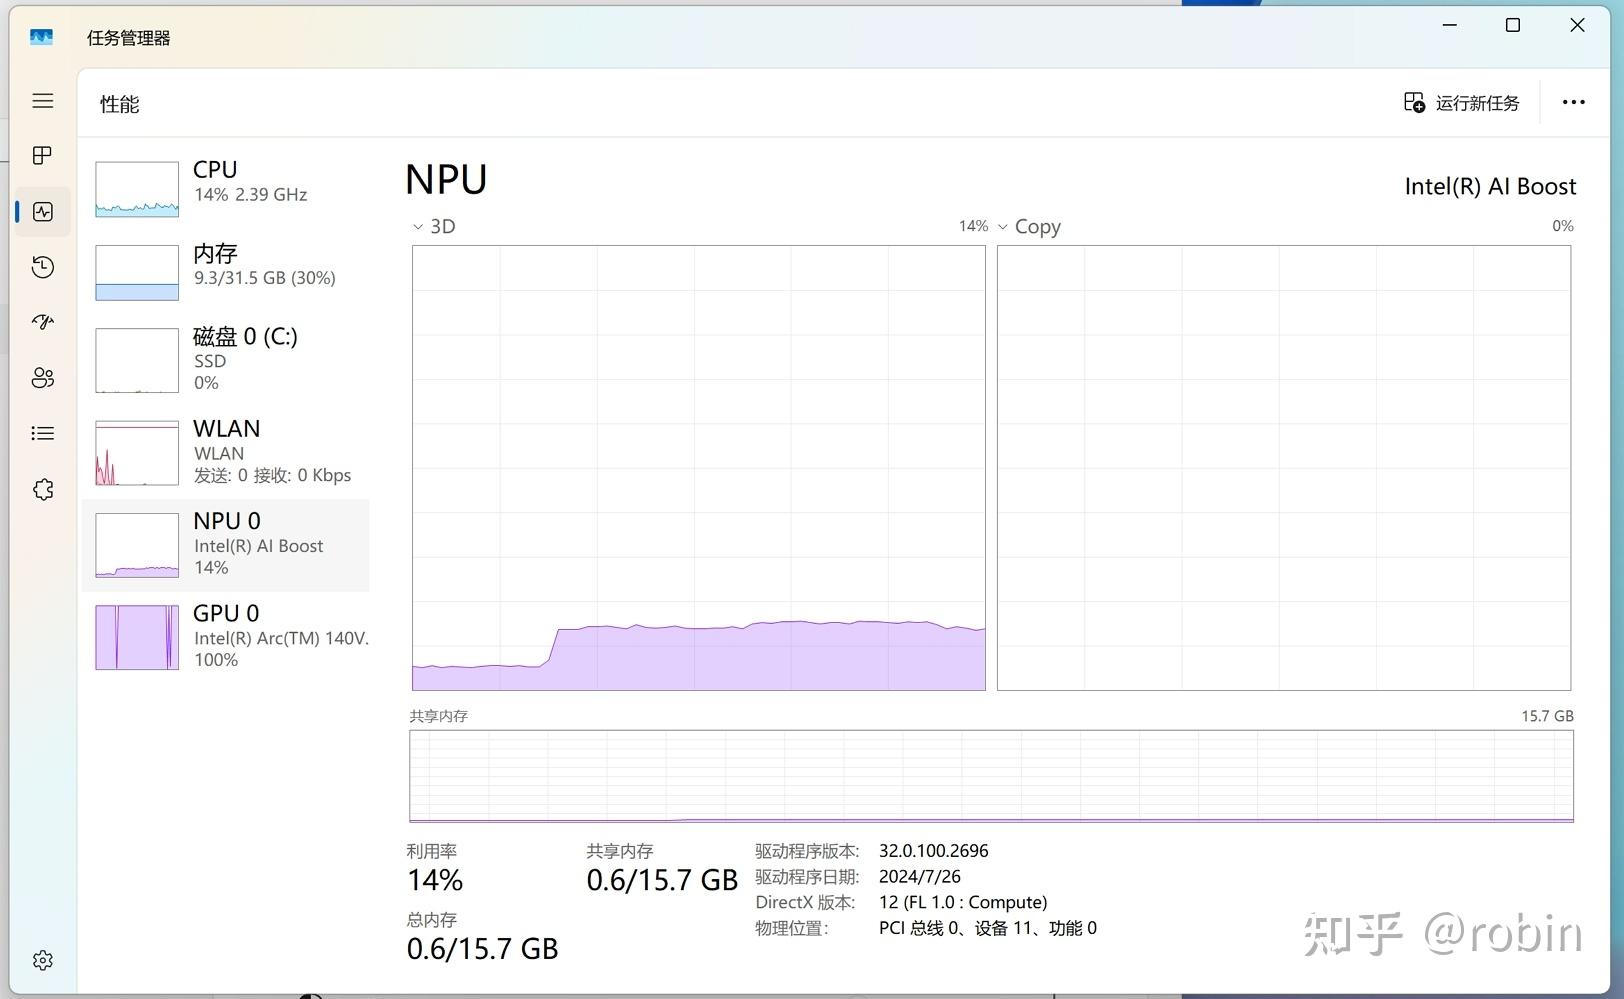This screenshot has height=999, width=1624.
Task: Open the navigation hamburger menu
Action: 42,101
